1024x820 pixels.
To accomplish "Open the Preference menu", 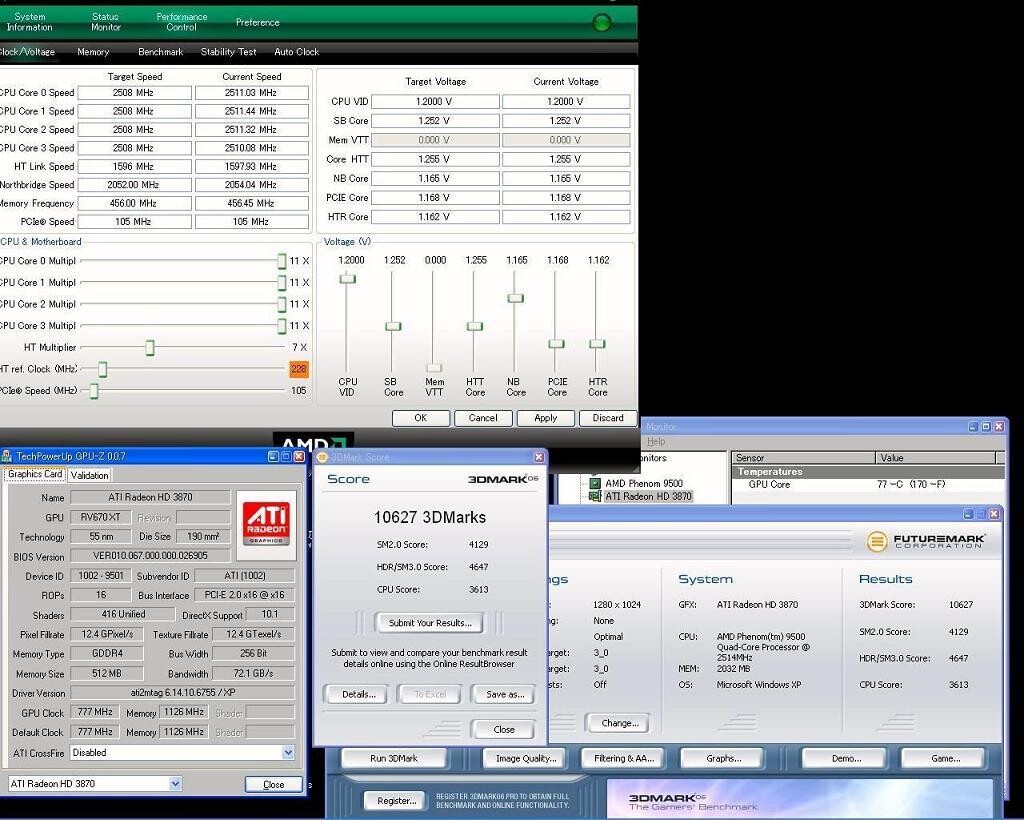I will click(x=257, y=22).
